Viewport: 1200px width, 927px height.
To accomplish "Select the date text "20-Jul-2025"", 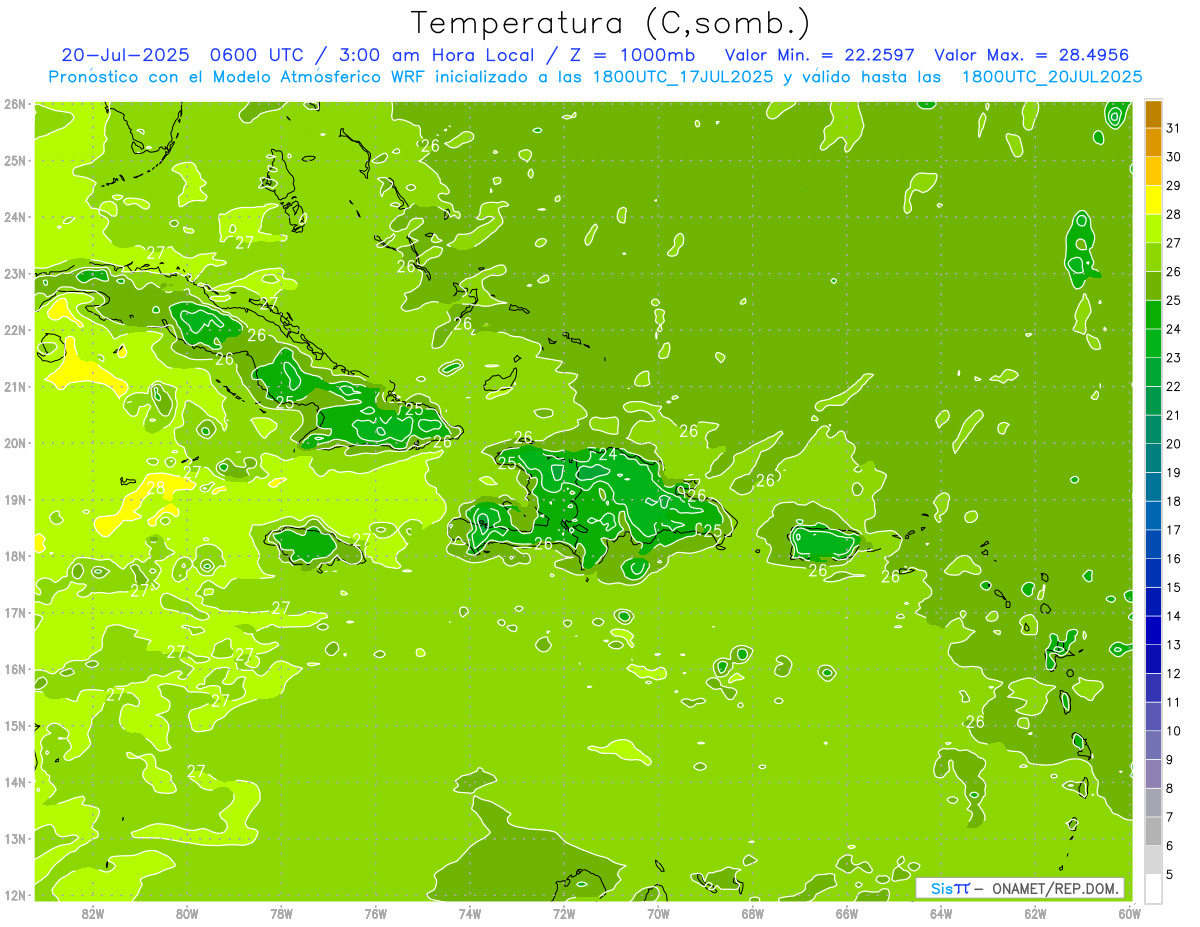I will (x=125, y=55).
